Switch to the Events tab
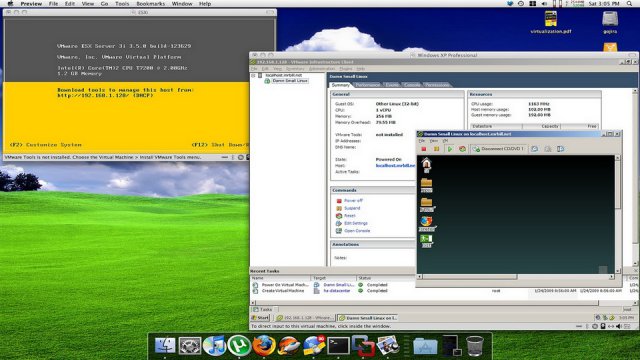 click(x=392, y=85)
